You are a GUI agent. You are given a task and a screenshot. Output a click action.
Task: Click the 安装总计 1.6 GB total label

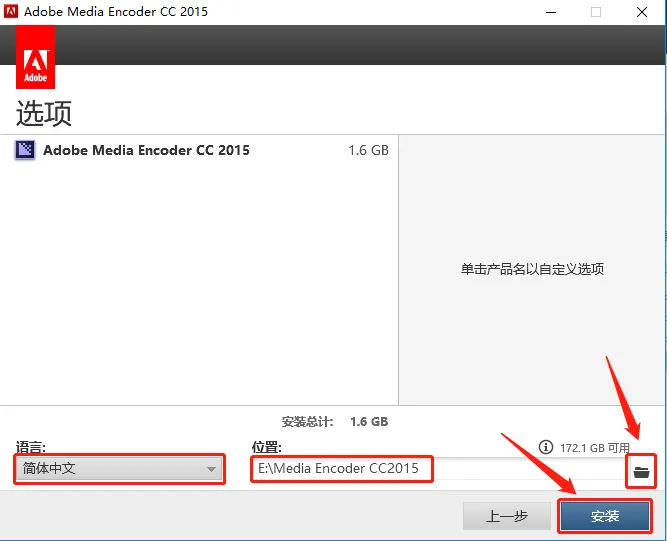(x=335, y=421)
